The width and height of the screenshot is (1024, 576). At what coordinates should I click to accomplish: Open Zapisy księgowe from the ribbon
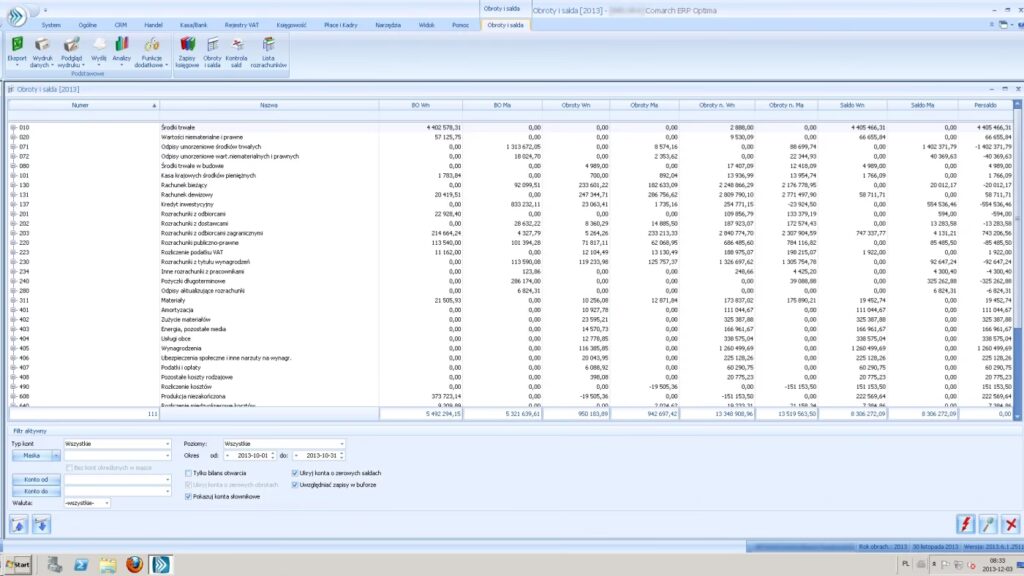click(x=187, y=45)
